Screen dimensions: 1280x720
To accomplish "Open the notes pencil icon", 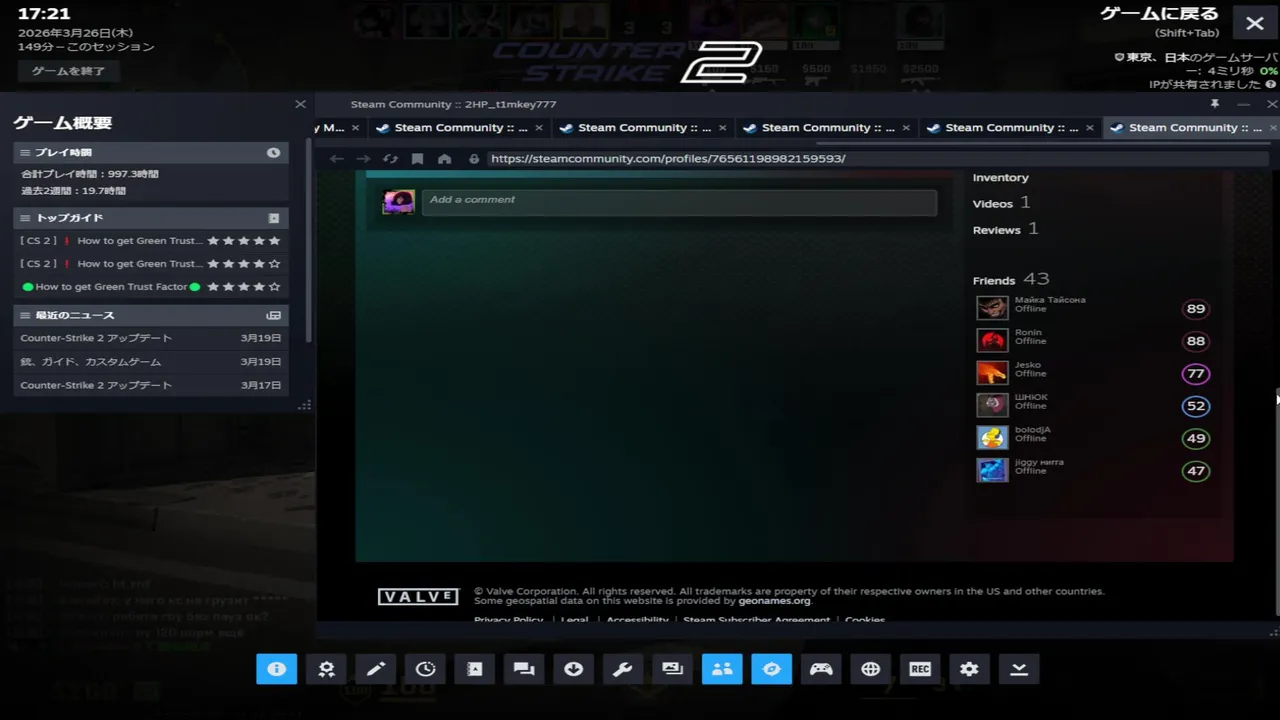I will point(376,669).
